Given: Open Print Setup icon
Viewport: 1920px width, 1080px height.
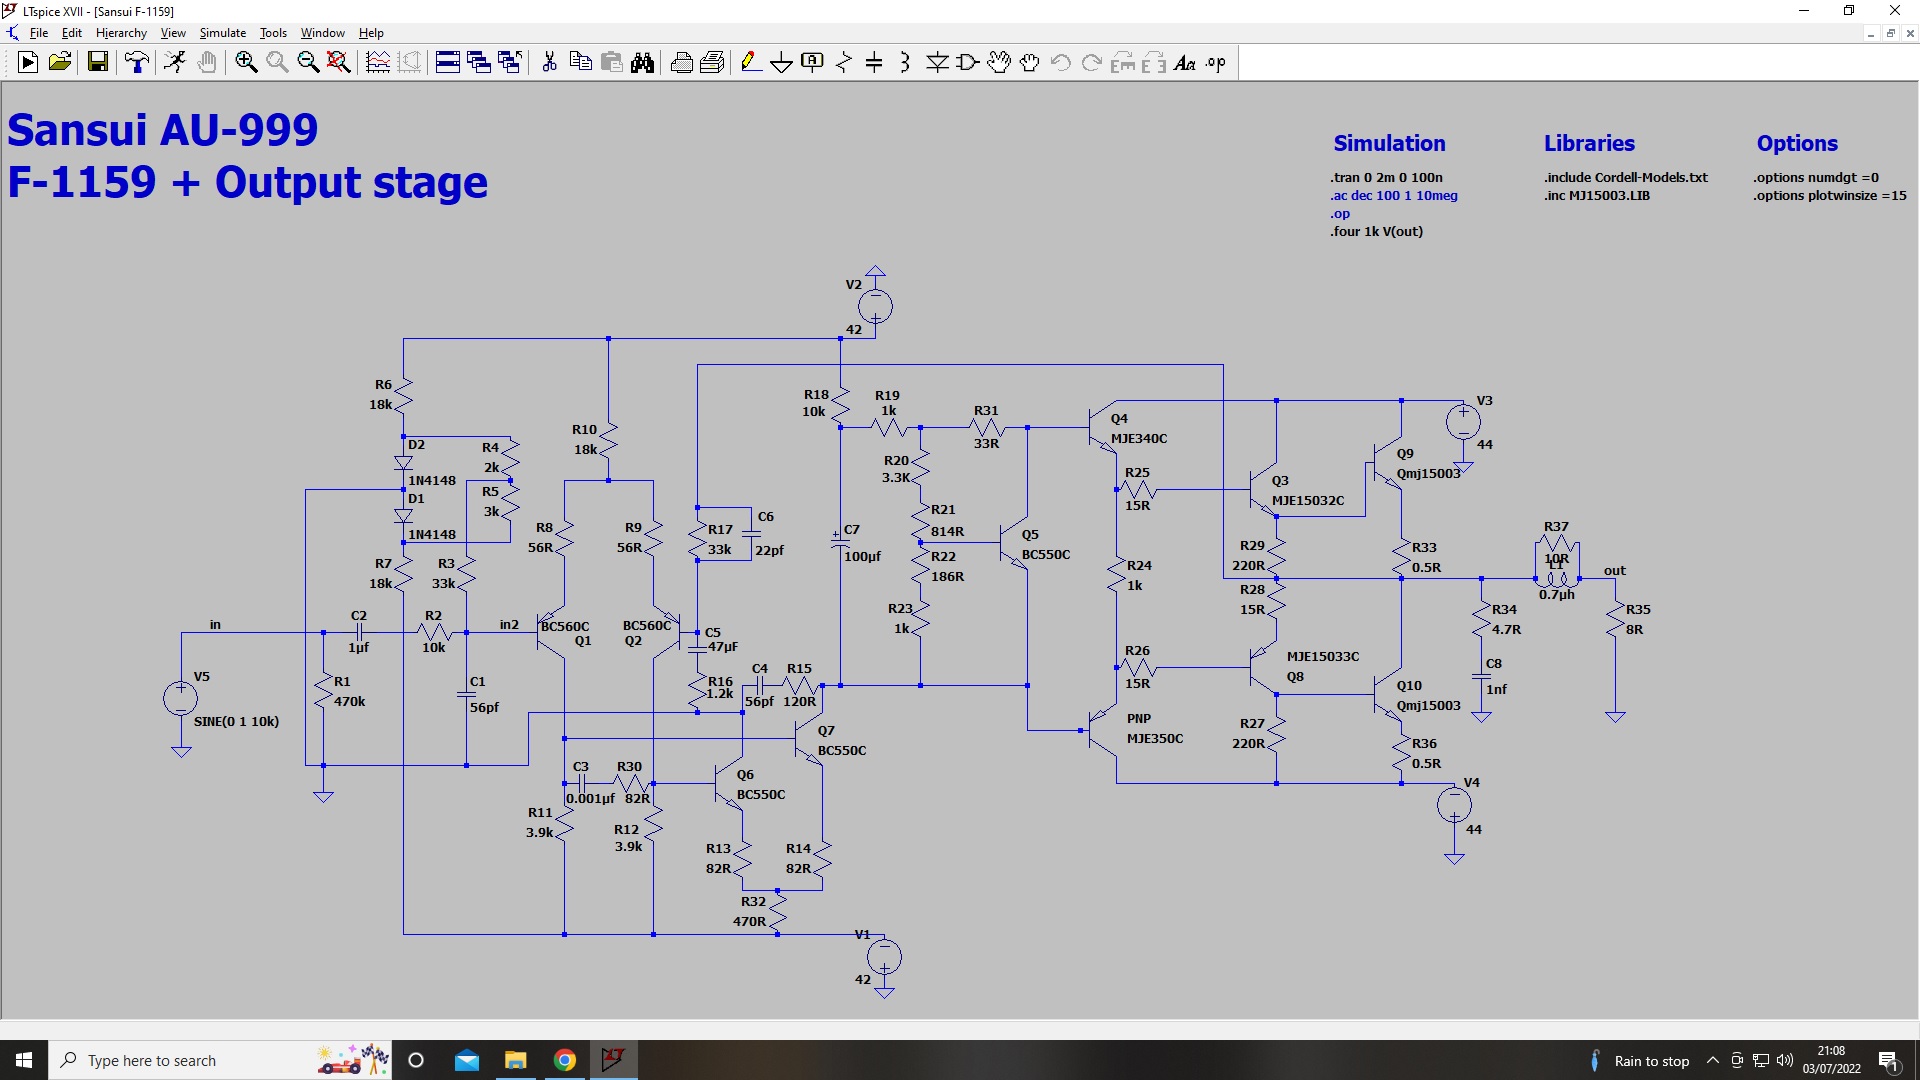Looking at the screenshot, I should tap(681, 63).
